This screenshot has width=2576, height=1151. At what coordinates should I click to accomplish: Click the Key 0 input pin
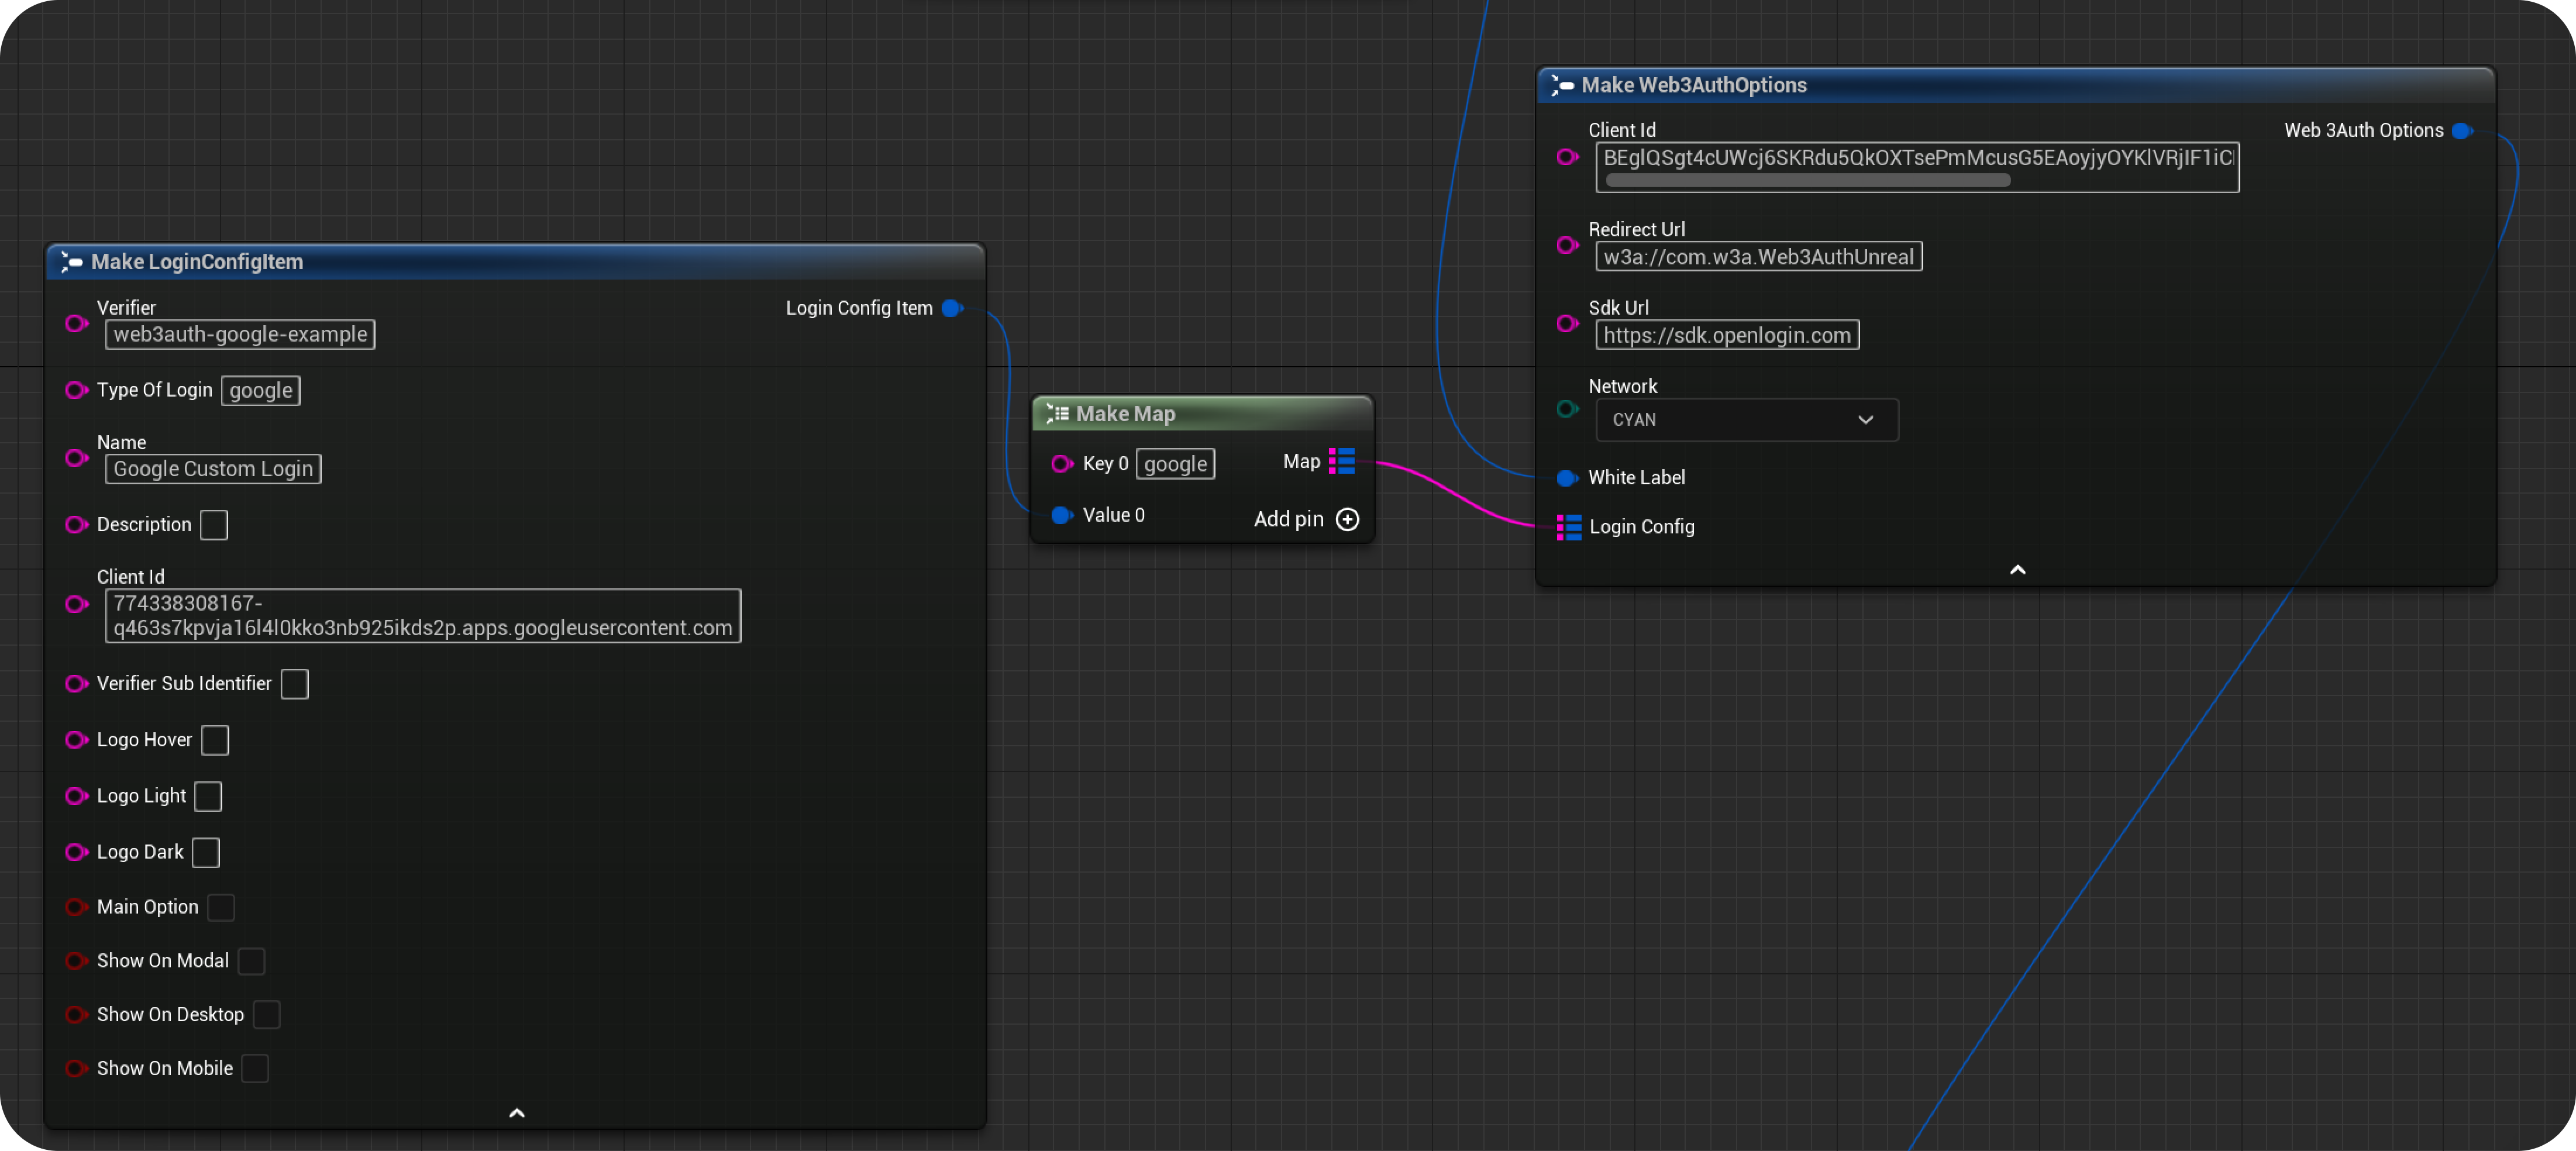coord(1062,464)
